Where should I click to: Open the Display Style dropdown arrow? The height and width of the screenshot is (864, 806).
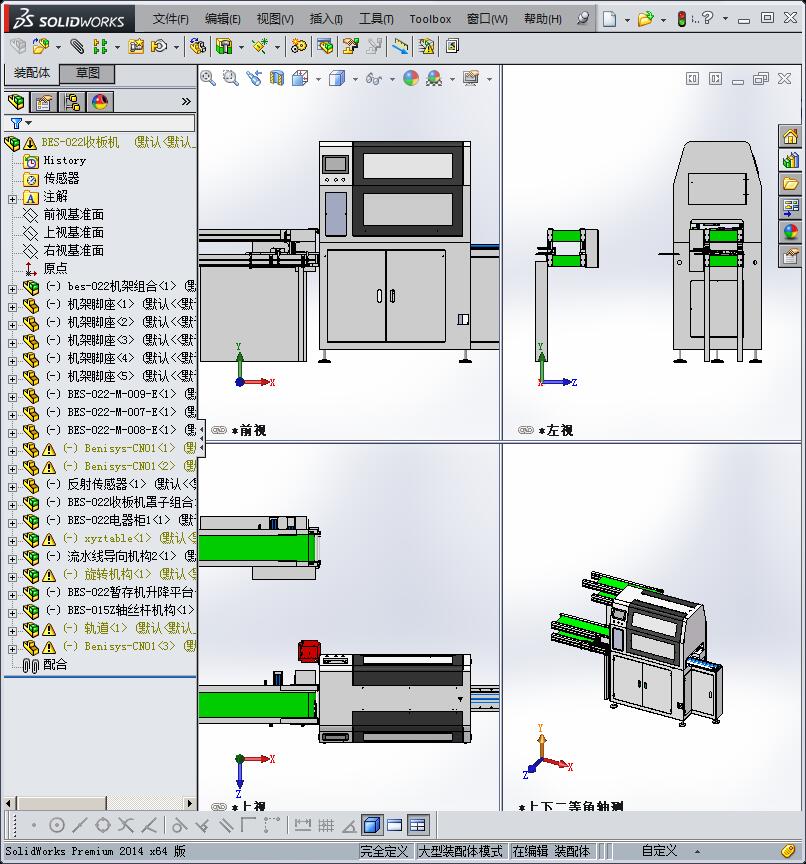point(355,79)
